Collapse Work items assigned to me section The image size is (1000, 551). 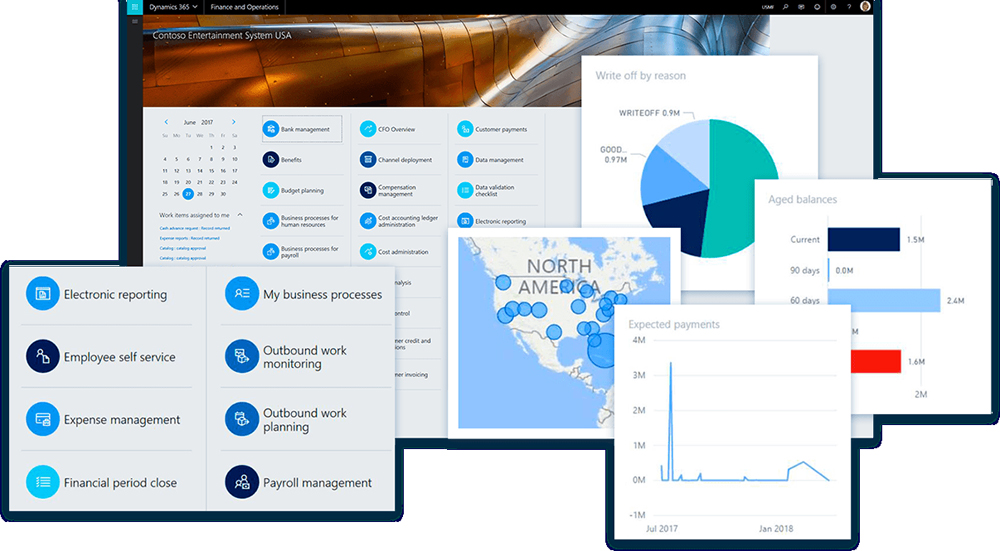pos(240,215)
